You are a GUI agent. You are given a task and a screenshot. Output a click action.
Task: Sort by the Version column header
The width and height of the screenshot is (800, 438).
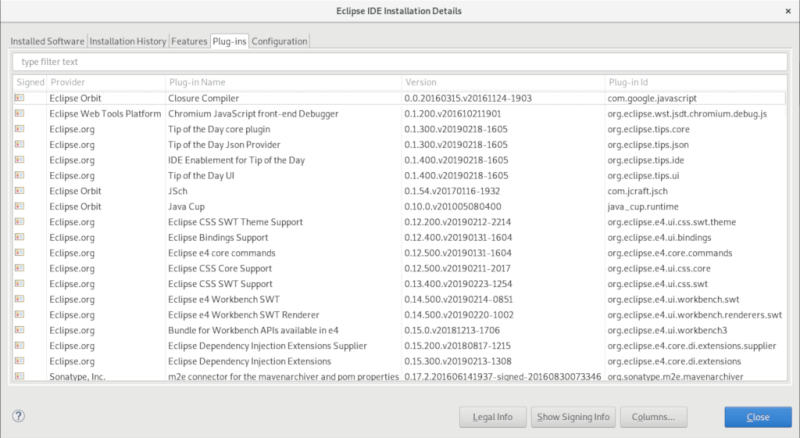(503, 82)
